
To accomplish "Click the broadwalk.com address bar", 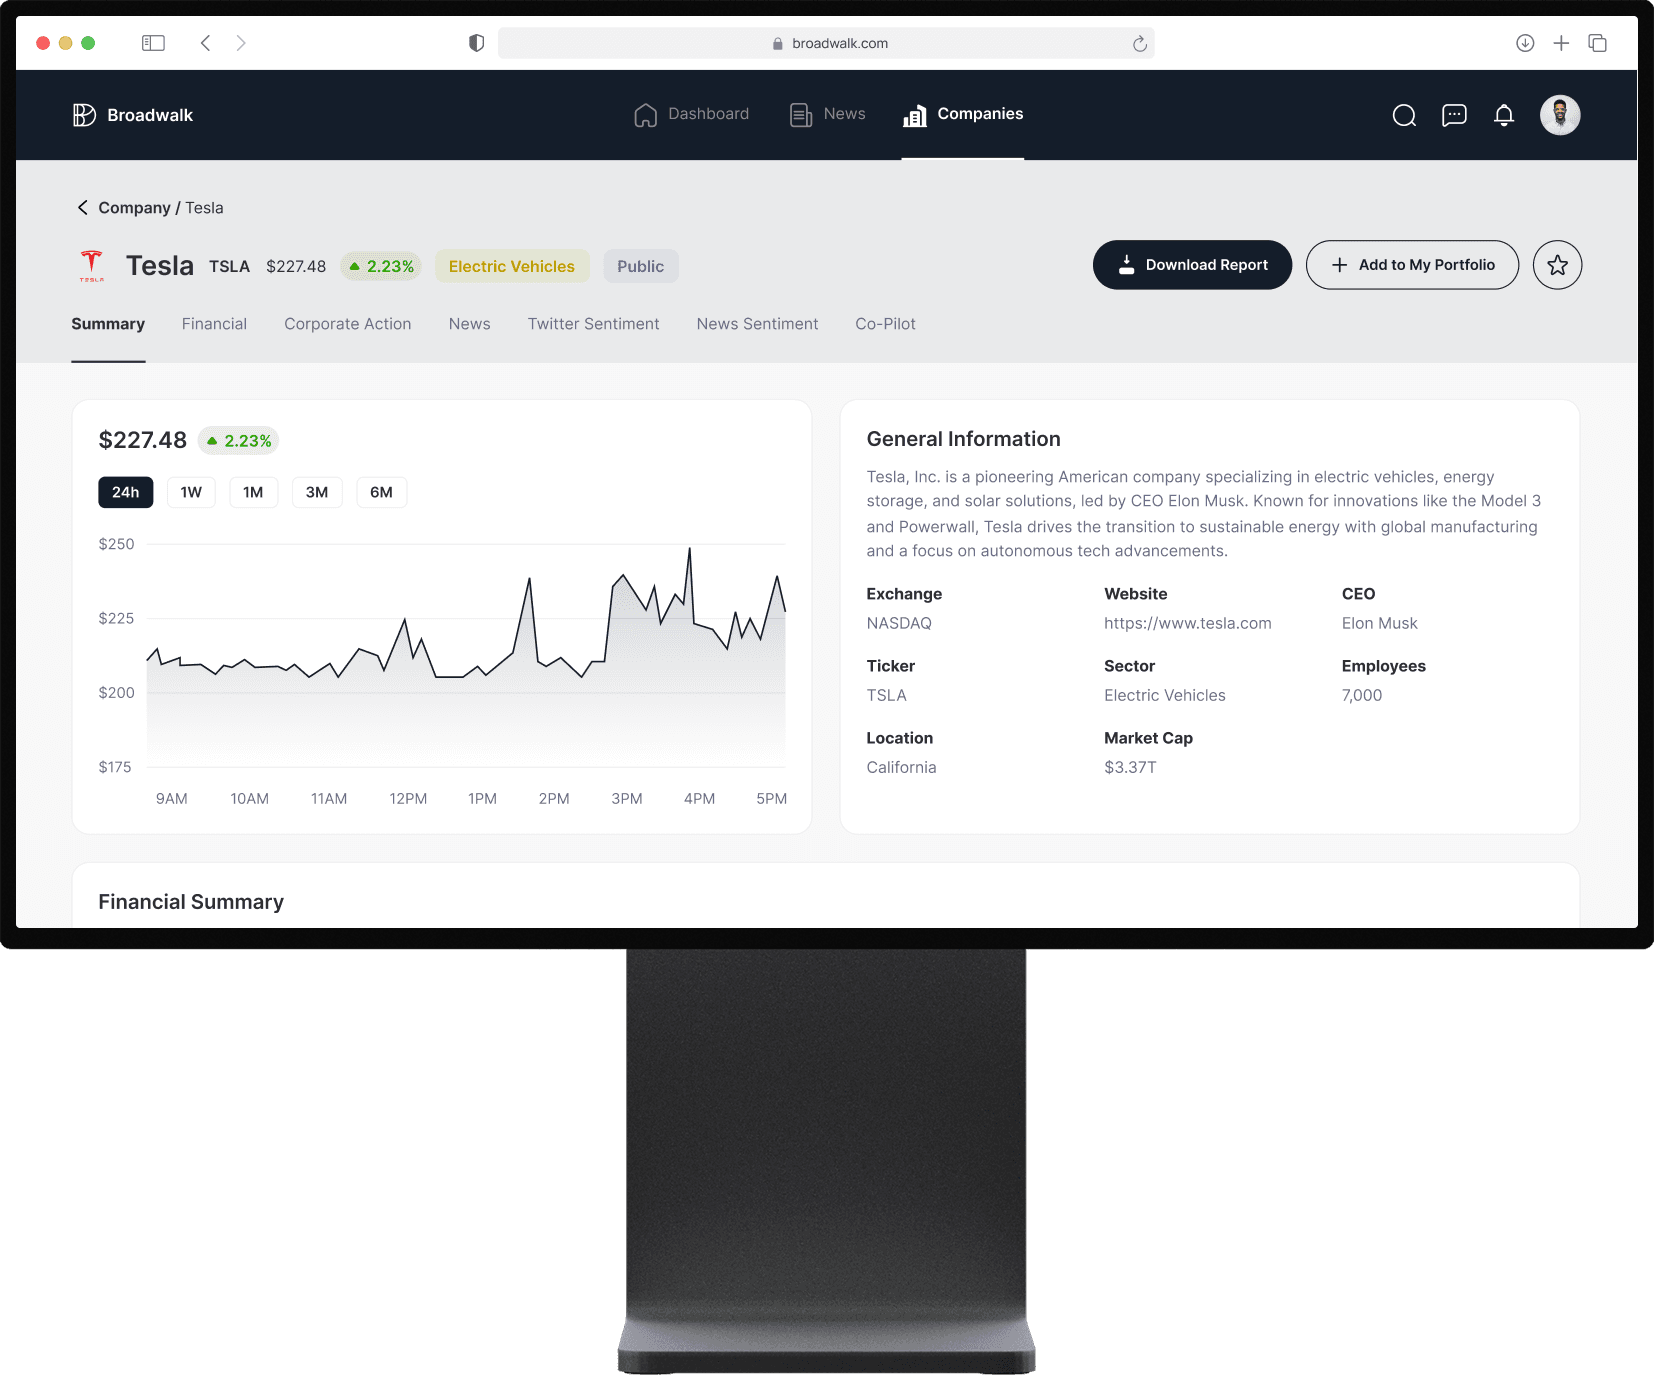I will 826,43.
